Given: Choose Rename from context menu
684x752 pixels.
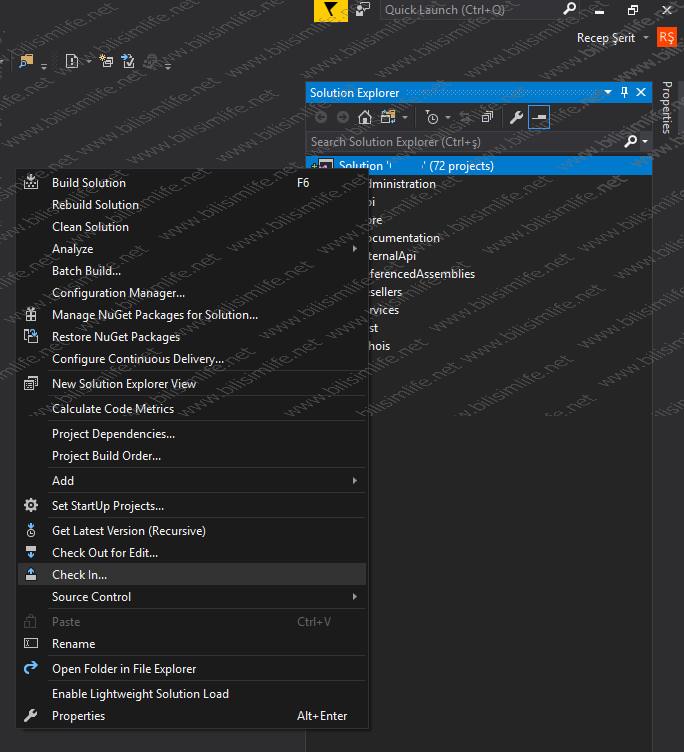Looking at the screenshot, I should coord(192,644).
